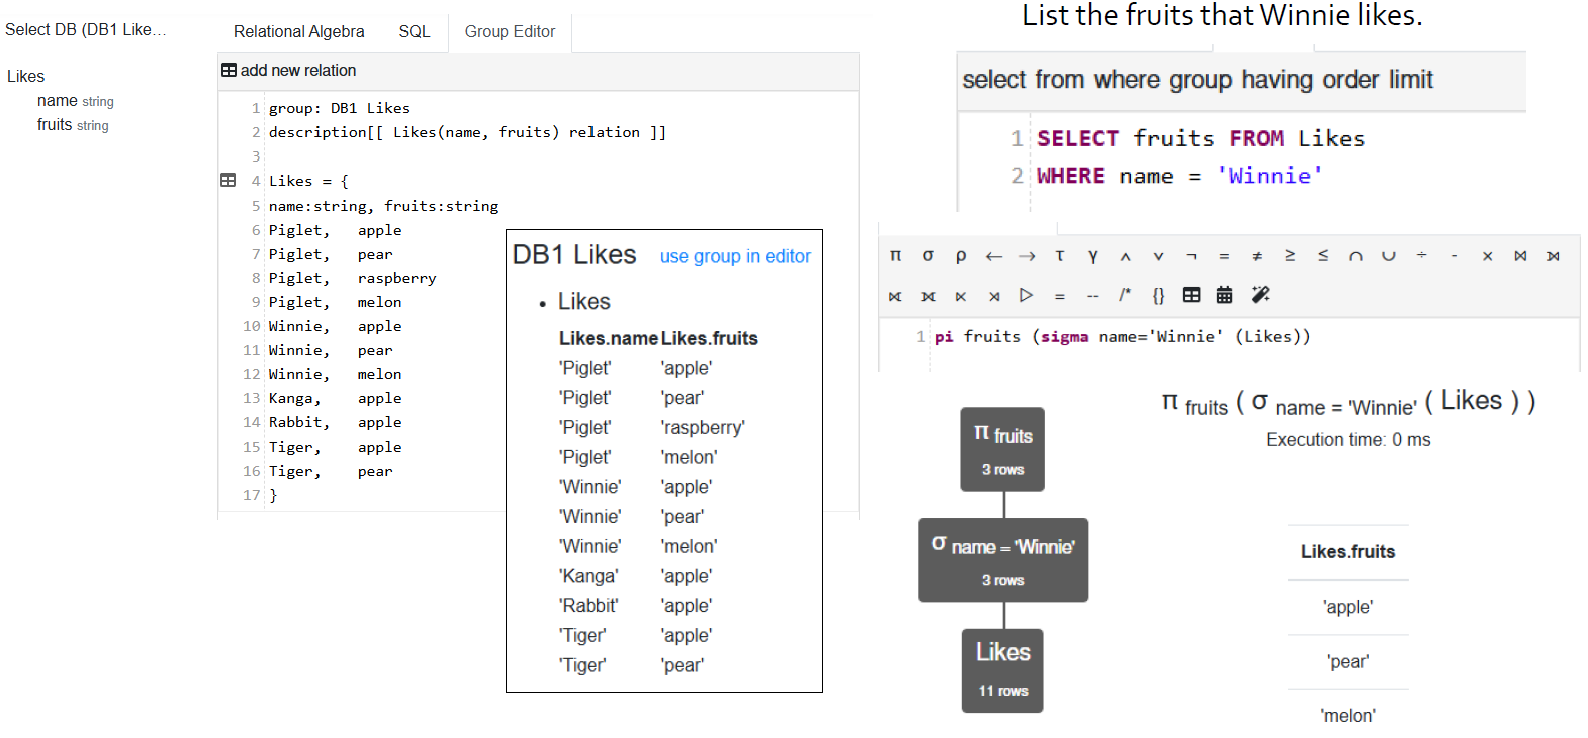Insert the gamma group-by operator
Image resolution: width=1588 pixels, height=738 pixels.
click(1093, 256)
